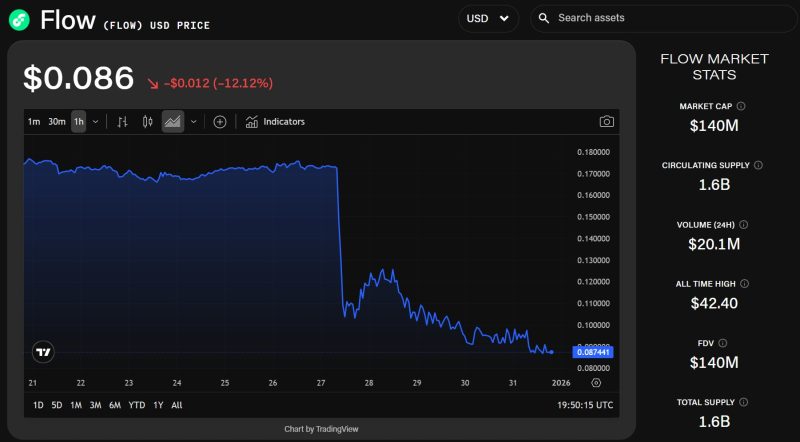Viewport: 800px width, 442px height.
Task: Select the bars chart style icon
Action: (123, 122)
